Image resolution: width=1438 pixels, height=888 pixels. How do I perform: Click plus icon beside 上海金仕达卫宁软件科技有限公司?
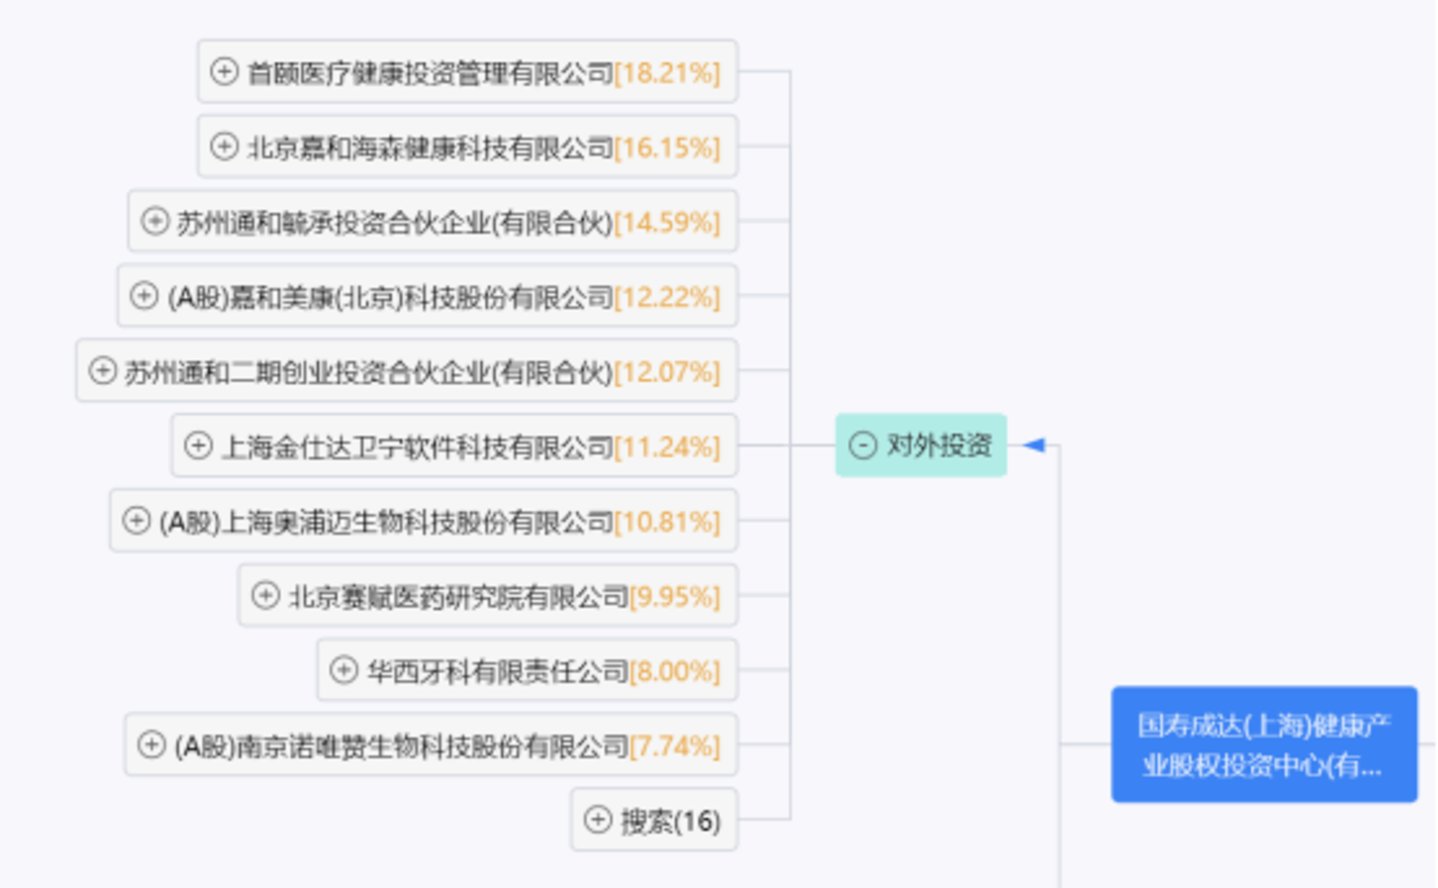(198, 445)
